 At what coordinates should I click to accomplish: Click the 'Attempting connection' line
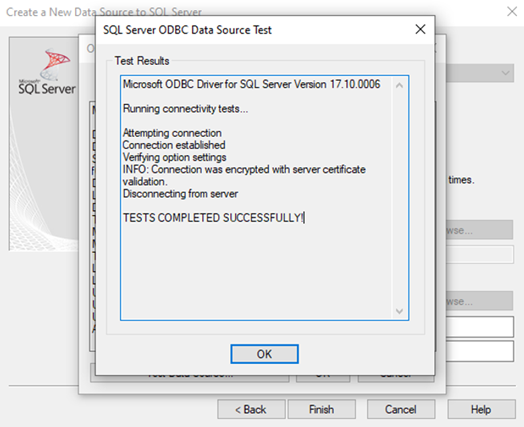tap(172, 133)
